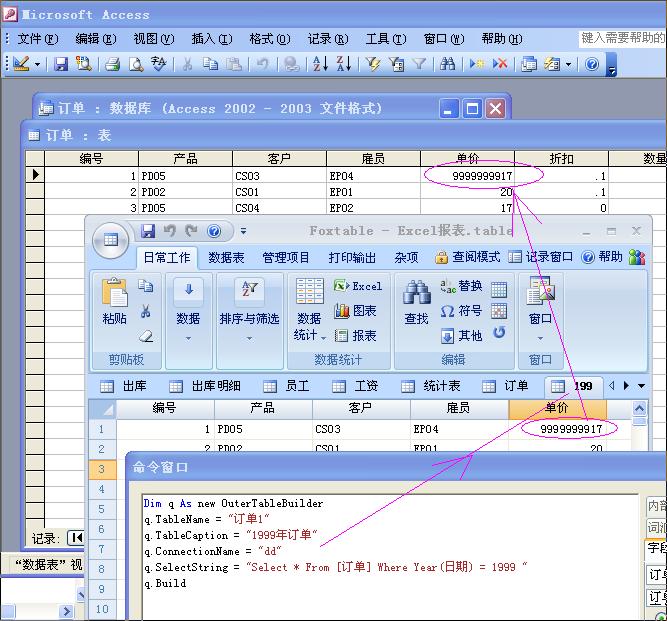Image resolution: width=667 pixels, height=621 pixels.
Task: Click the Delete Record icon in Access
Action: [500, 64]
